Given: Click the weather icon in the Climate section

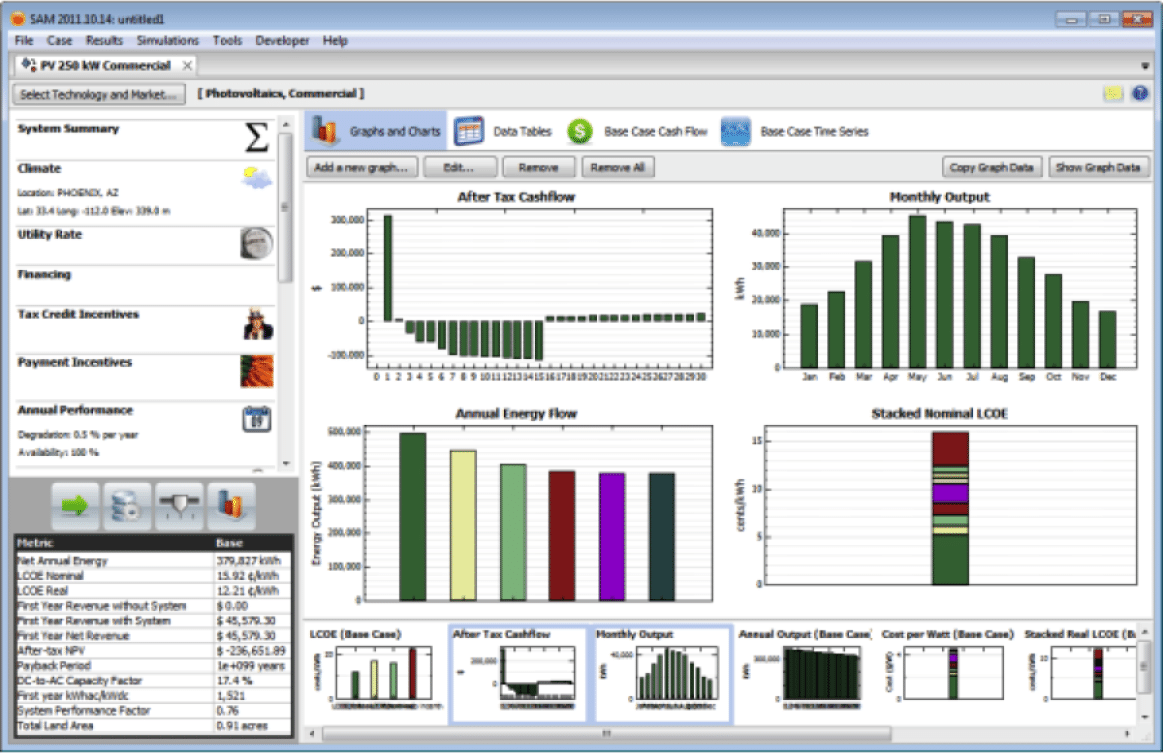Looking at the screenshot, I should click(x=255, y=180).
